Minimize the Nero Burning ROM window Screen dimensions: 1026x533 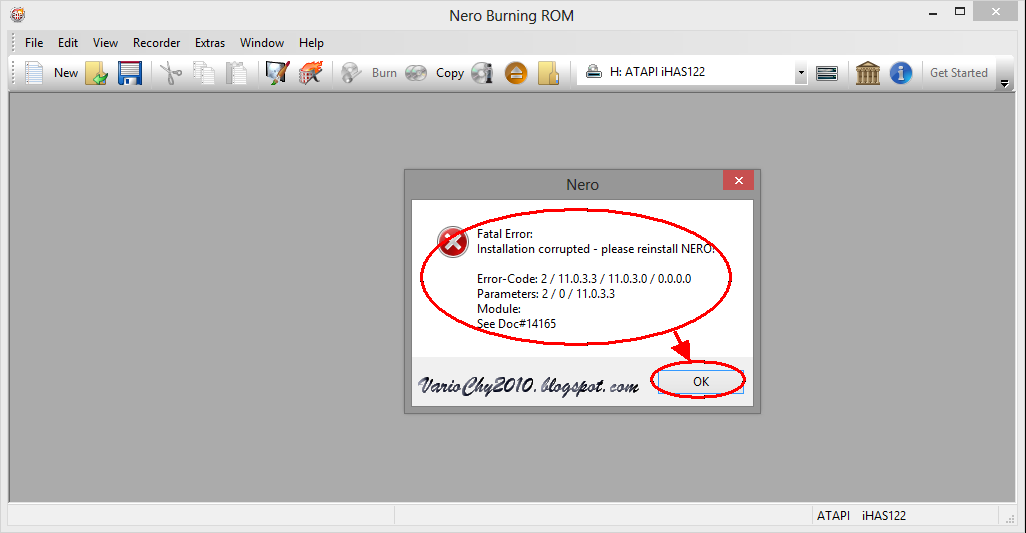933,12
